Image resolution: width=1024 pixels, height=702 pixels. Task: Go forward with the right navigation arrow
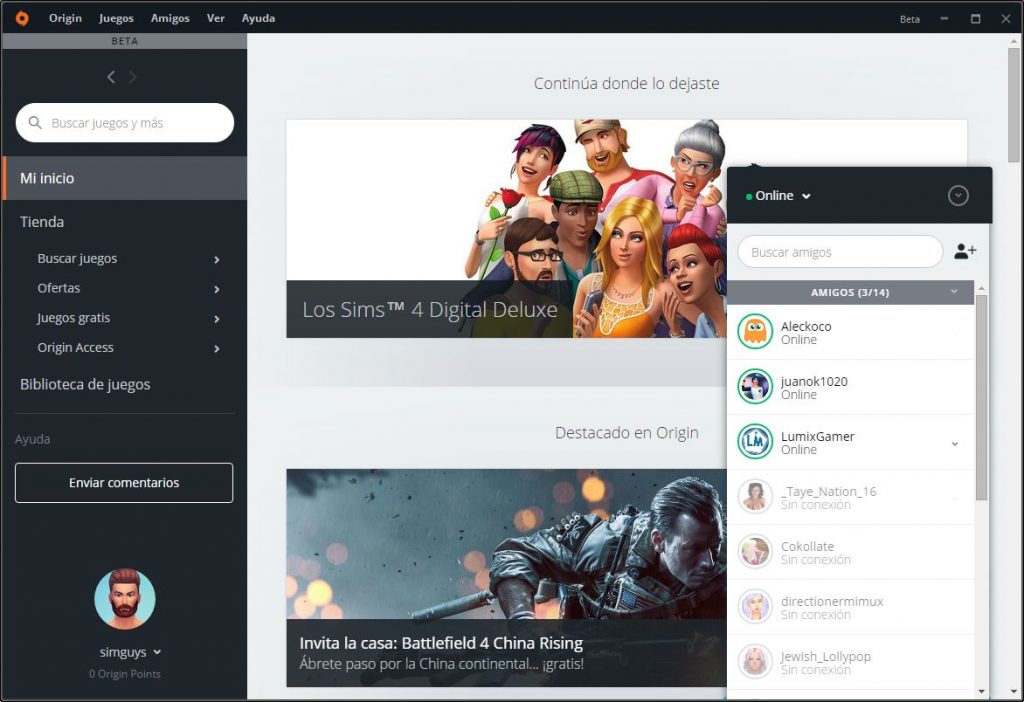coord(133,77)
